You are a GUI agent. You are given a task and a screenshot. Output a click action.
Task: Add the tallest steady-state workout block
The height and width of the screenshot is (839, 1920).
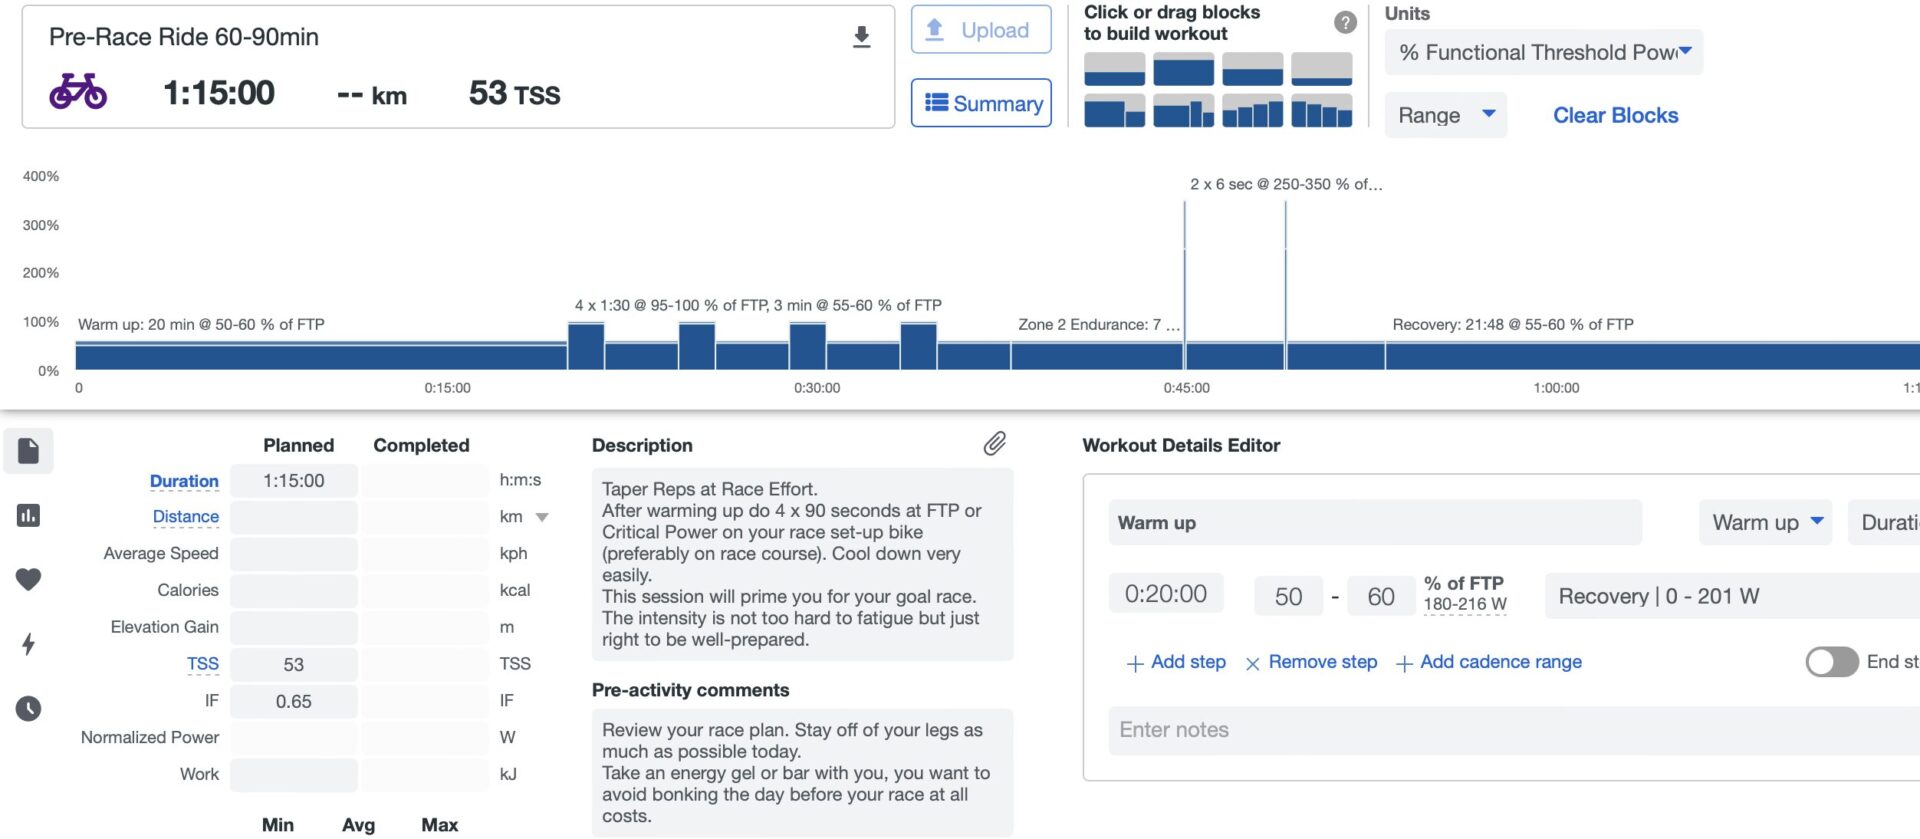1183,70
